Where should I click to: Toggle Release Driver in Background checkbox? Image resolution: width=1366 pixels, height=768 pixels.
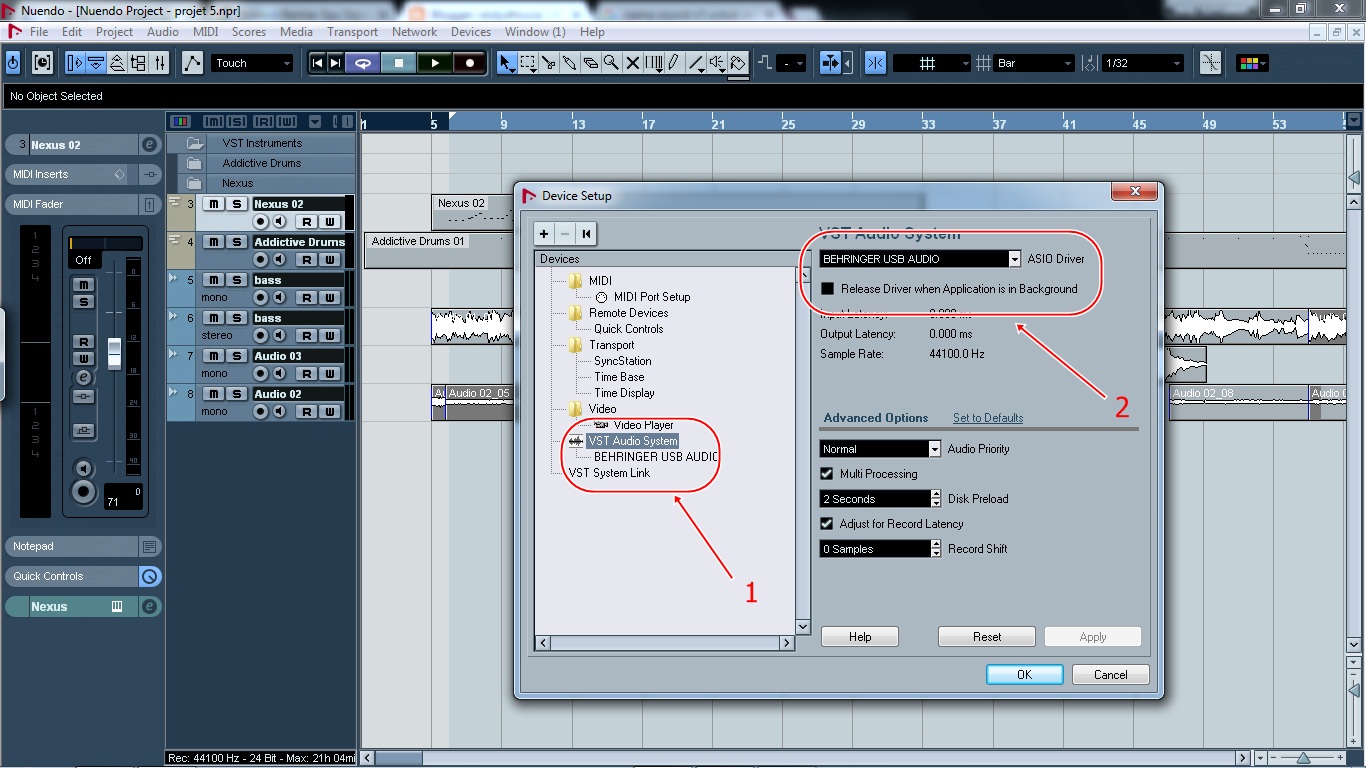pyautogui.click(x=827, y=289)
